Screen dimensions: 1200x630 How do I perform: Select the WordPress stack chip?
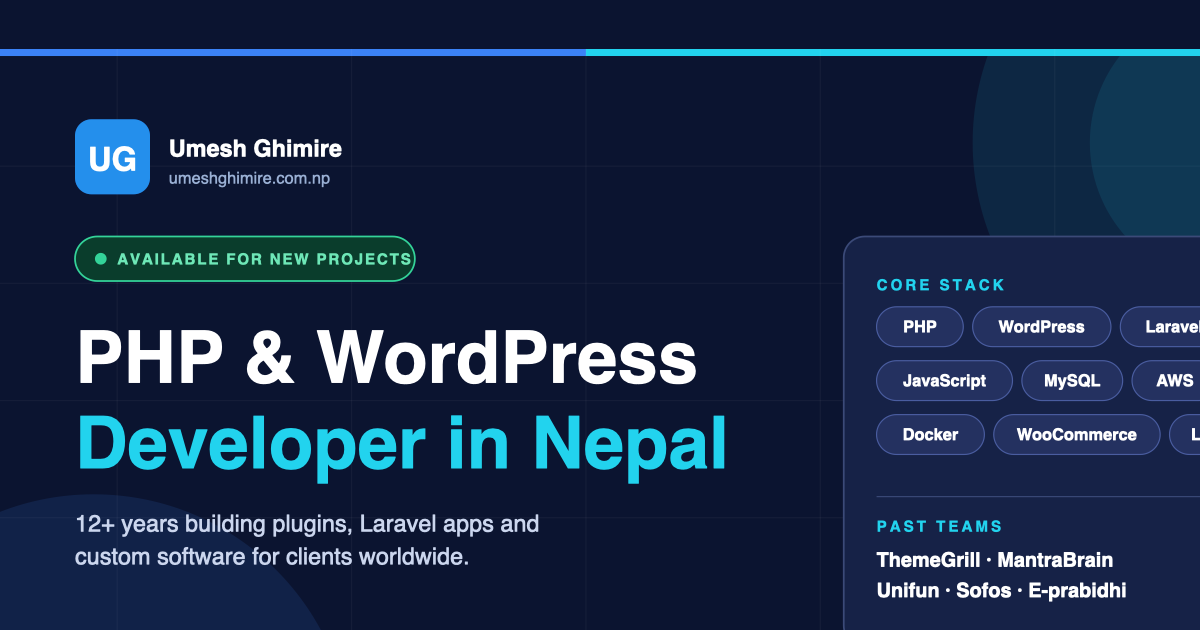(x=1041, y=327)
